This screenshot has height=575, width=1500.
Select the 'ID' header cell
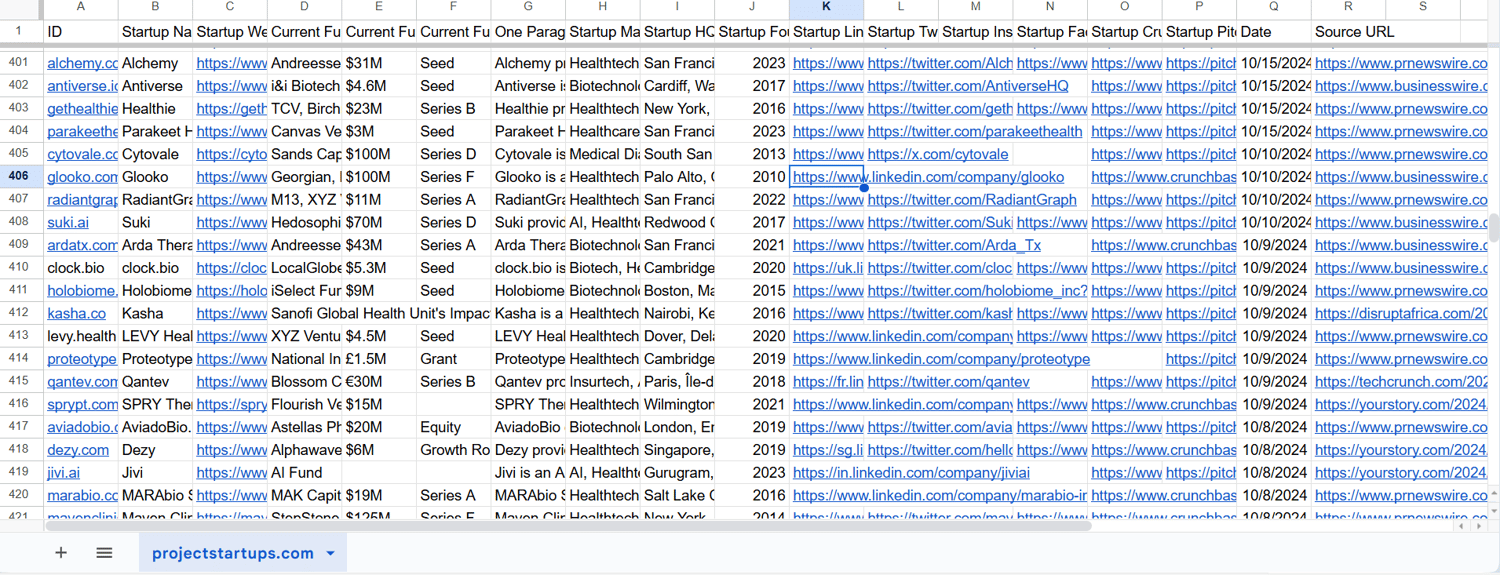tap(81, 32)
